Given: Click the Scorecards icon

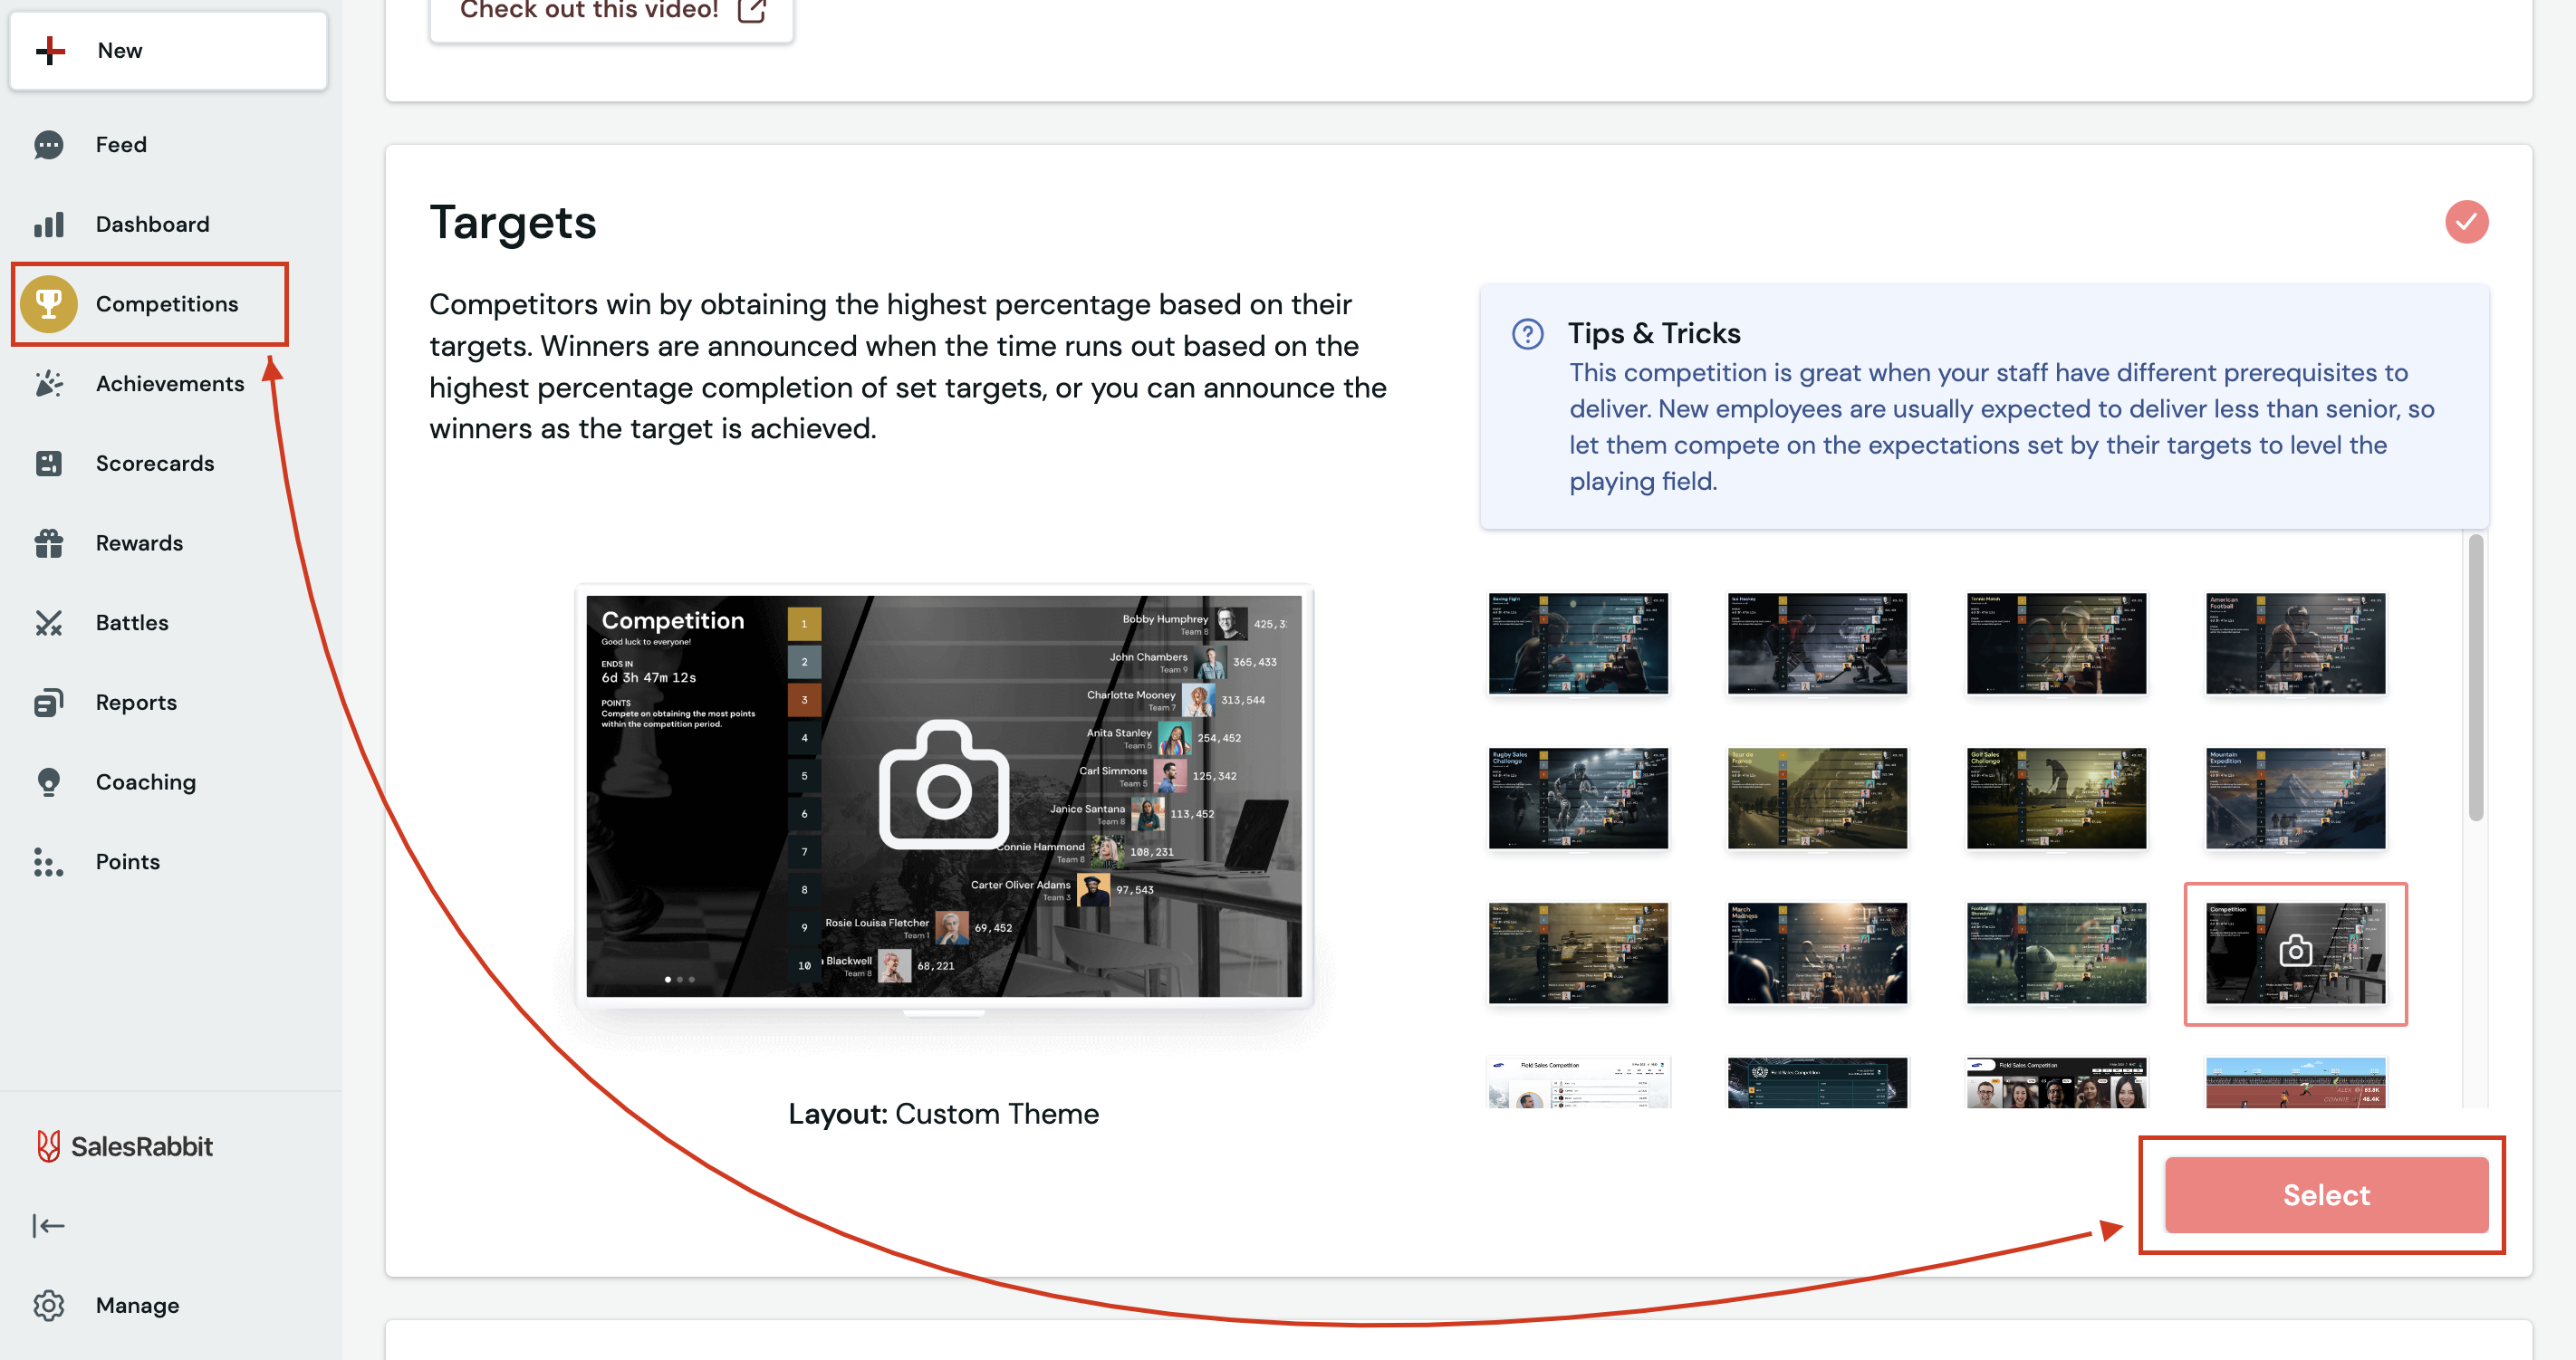Looking at the screenshot, I should tap(48, 463).
